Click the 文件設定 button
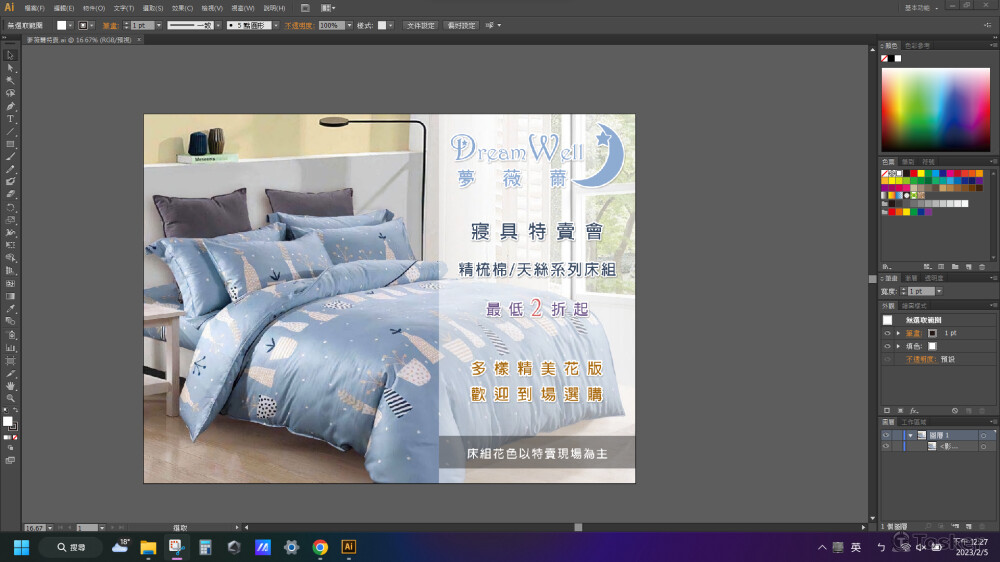The image size is (1000, 562). click(423, 25)
